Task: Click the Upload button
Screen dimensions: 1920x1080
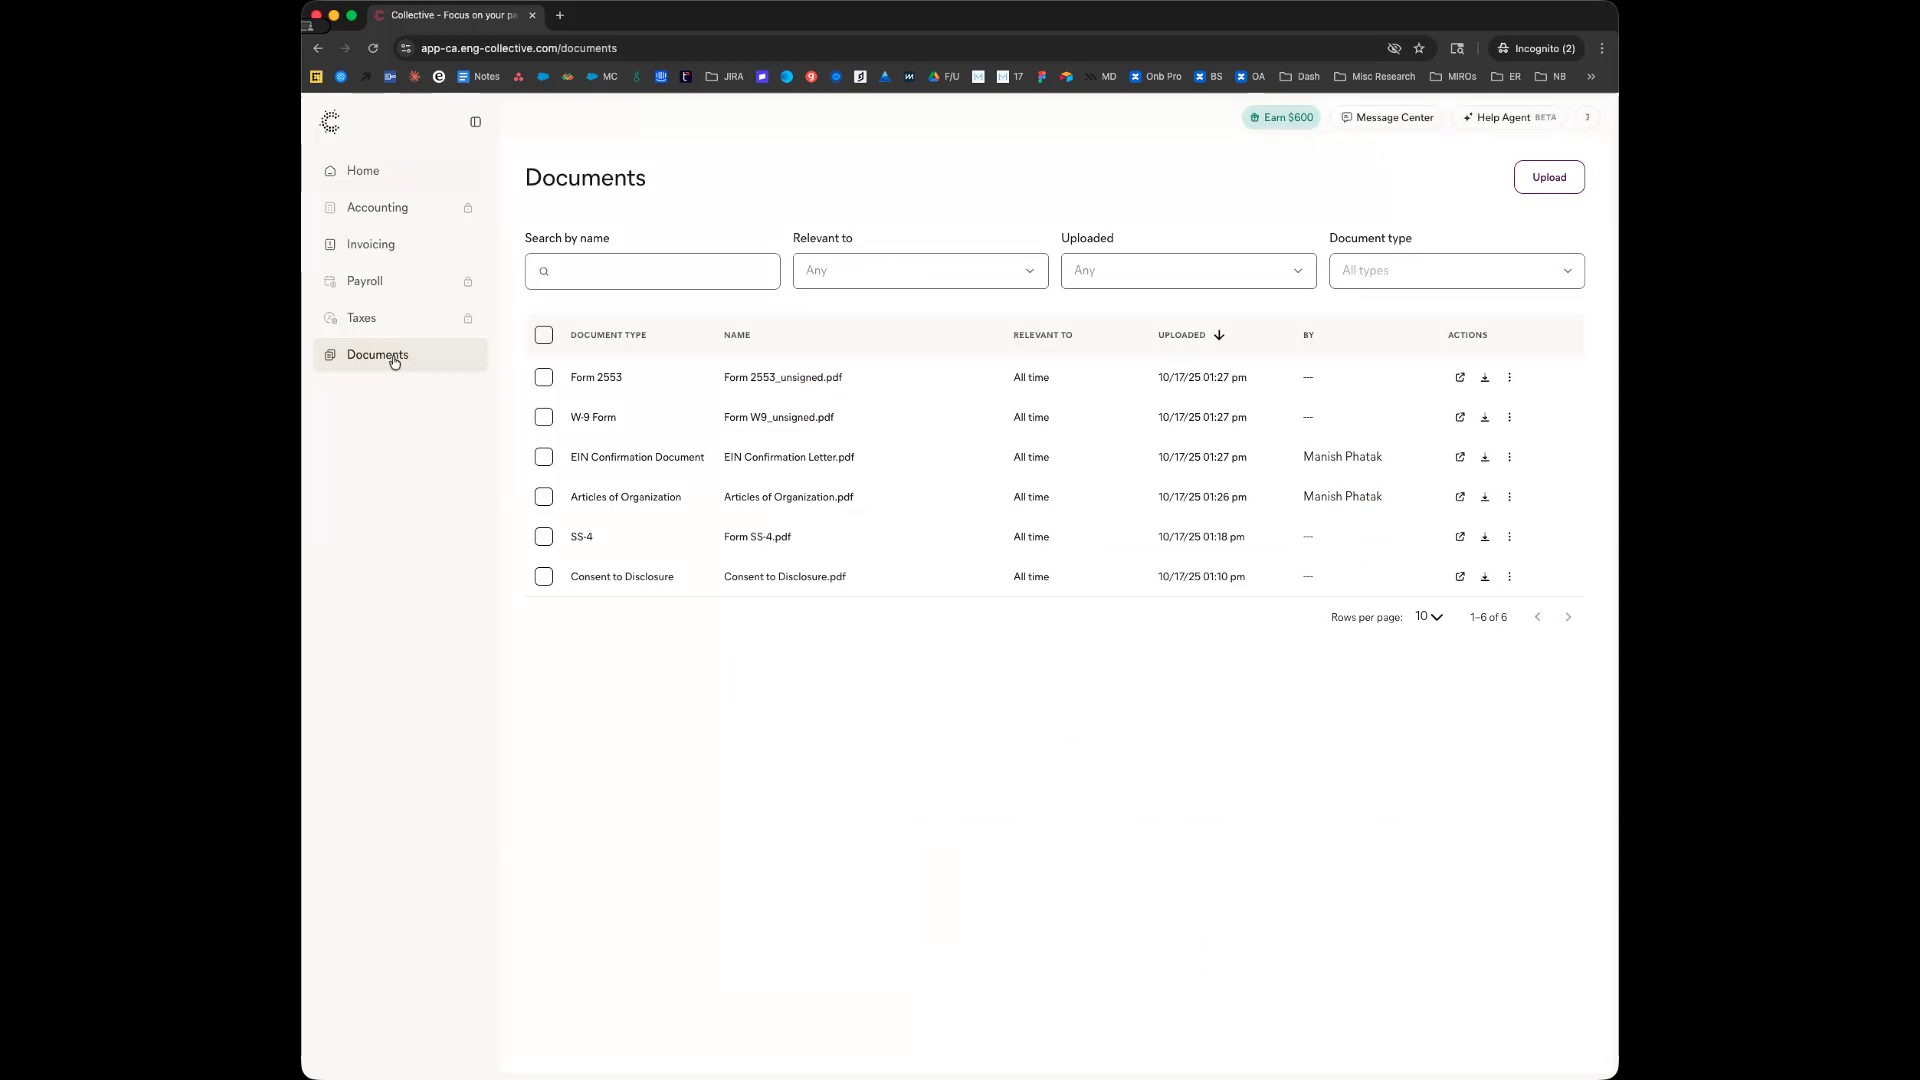Action: click(x=1548, y=177)
